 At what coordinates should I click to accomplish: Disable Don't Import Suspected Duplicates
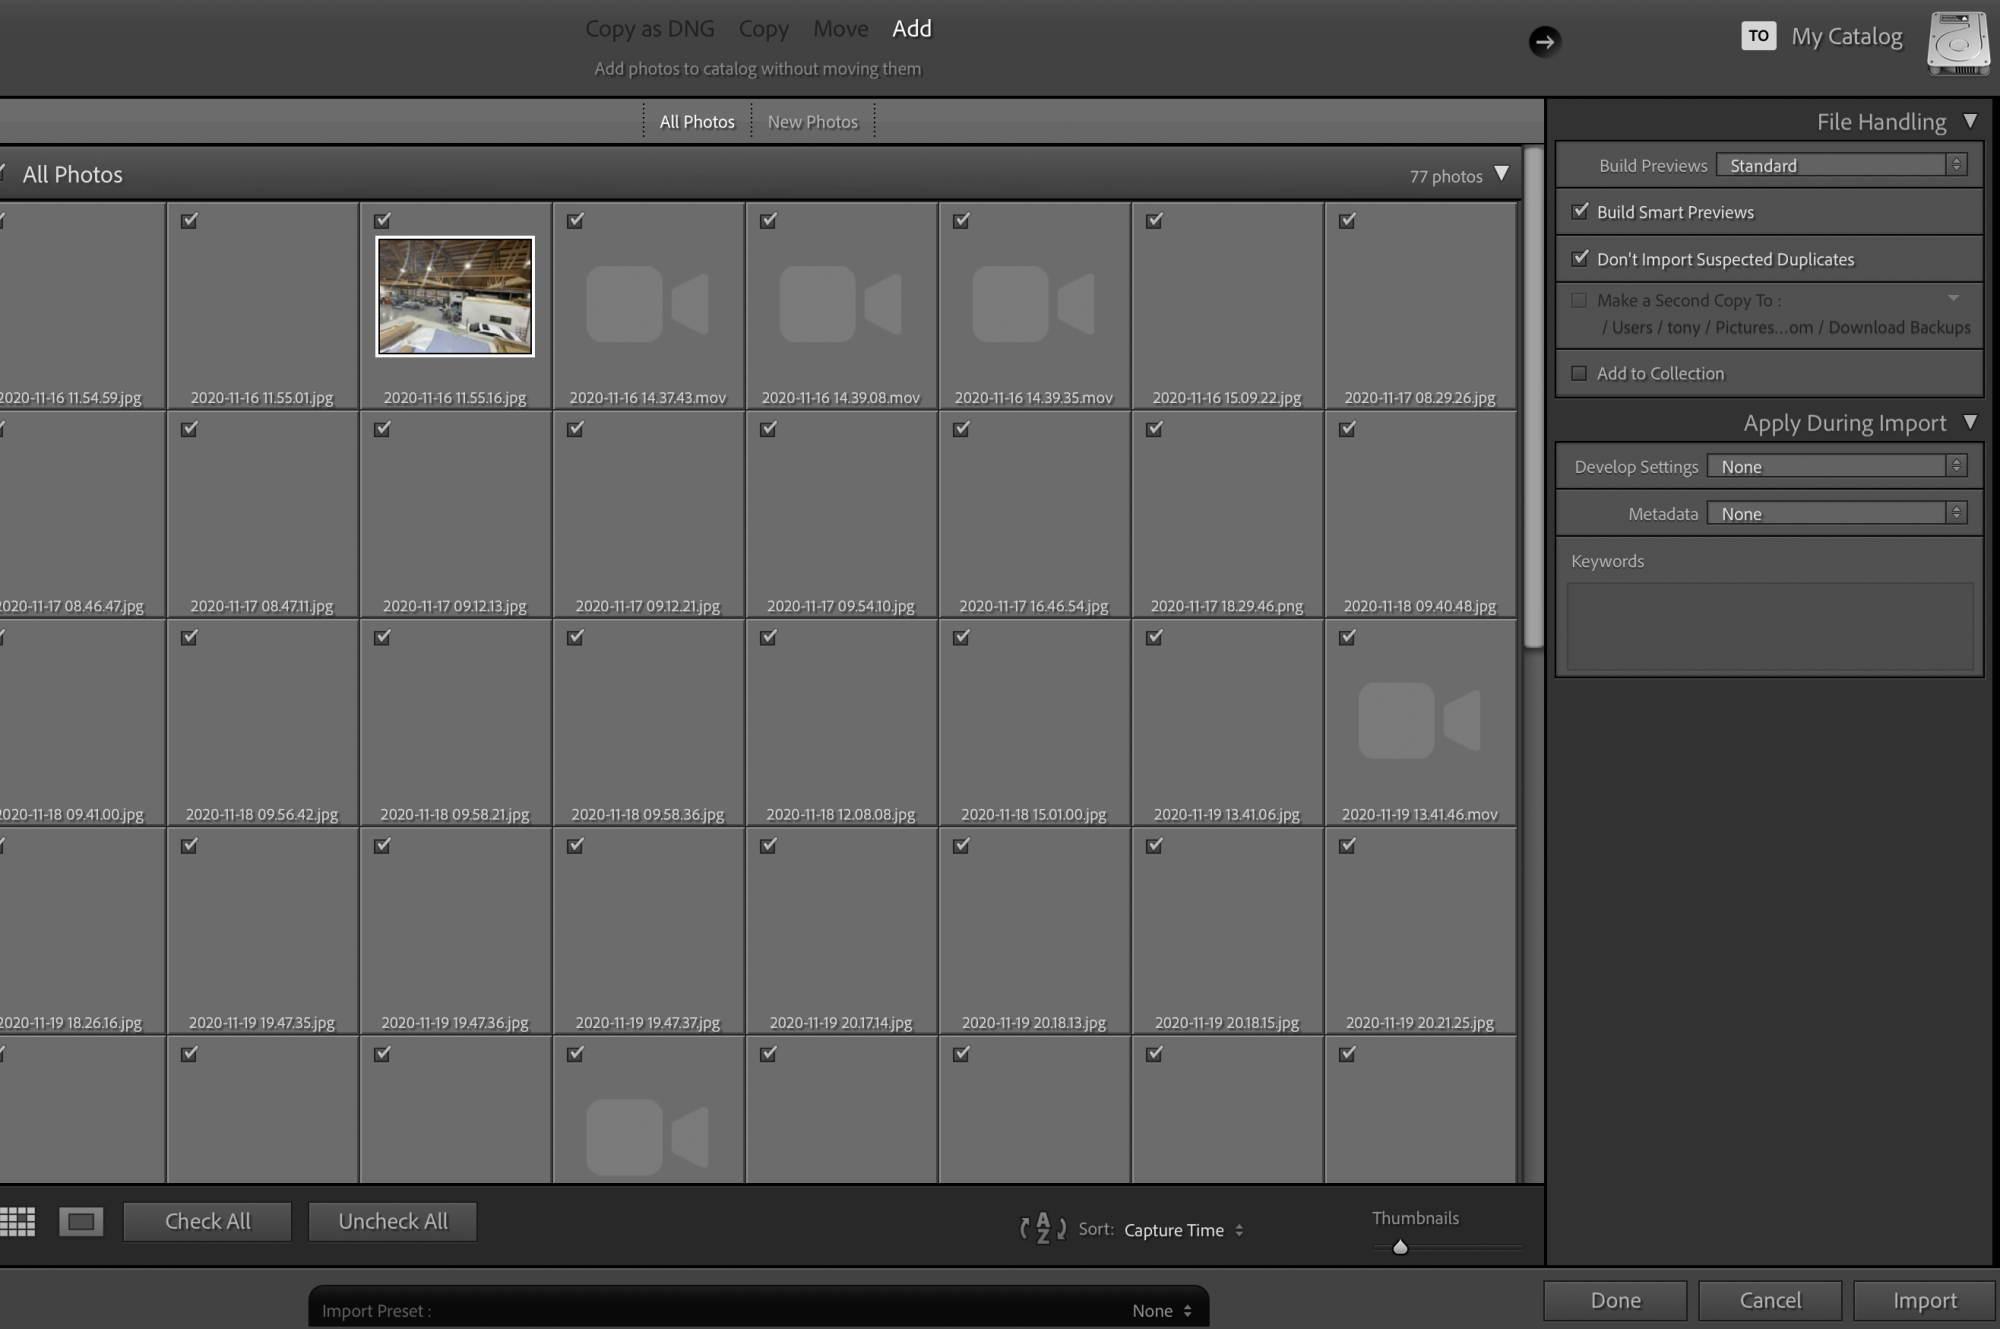click(x=1580, y=258)
